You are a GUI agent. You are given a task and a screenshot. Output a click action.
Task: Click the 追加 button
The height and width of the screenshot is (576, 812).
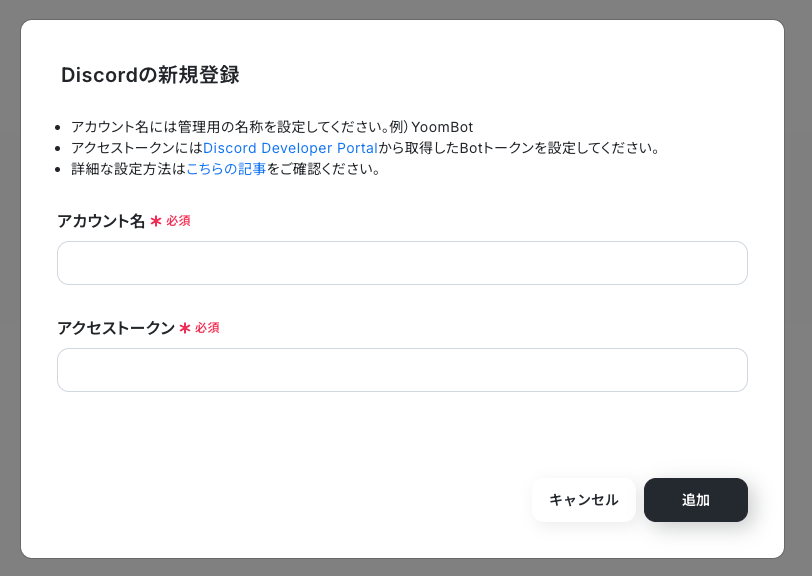[695, 500]
